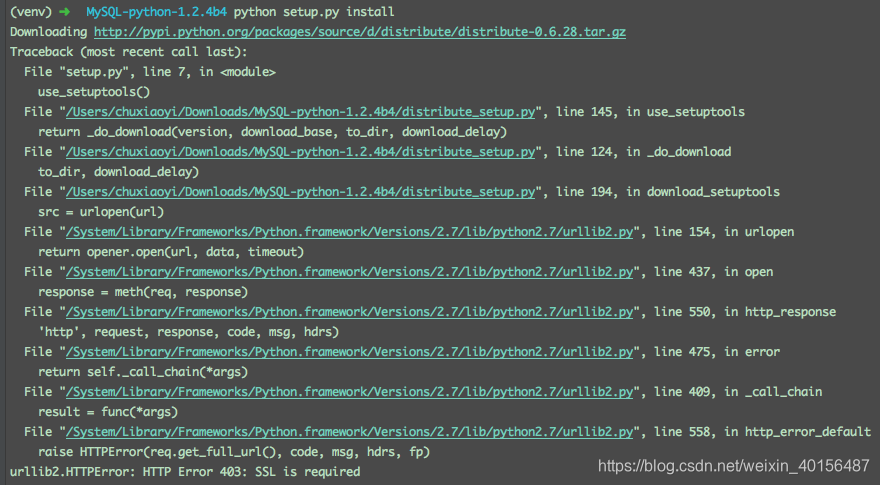The image size is (880, 485).
Task: Click the 'MySQL-python-1.2.4b4' prompt directory name
Action: [x=157, y=12]
